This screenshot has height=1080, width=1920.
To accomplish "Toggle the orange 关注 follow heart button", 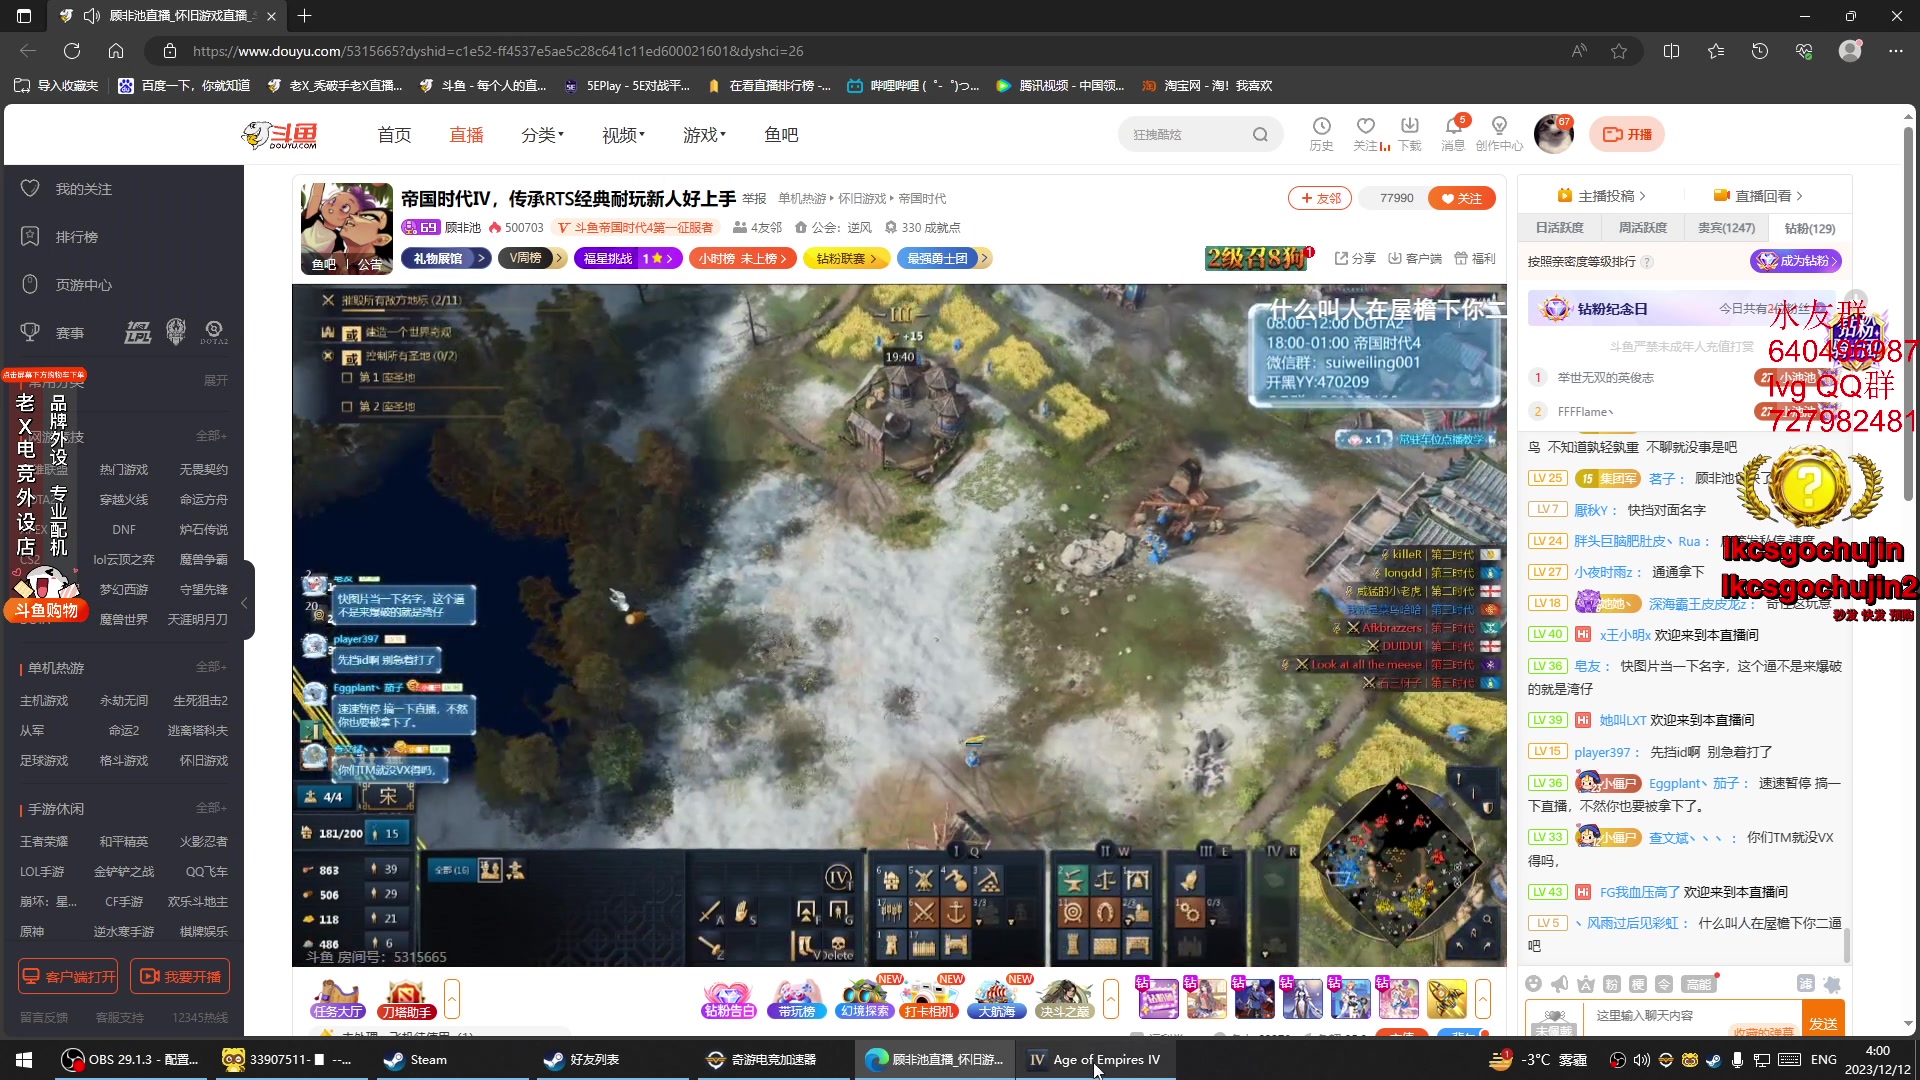I will point(1461,198).
